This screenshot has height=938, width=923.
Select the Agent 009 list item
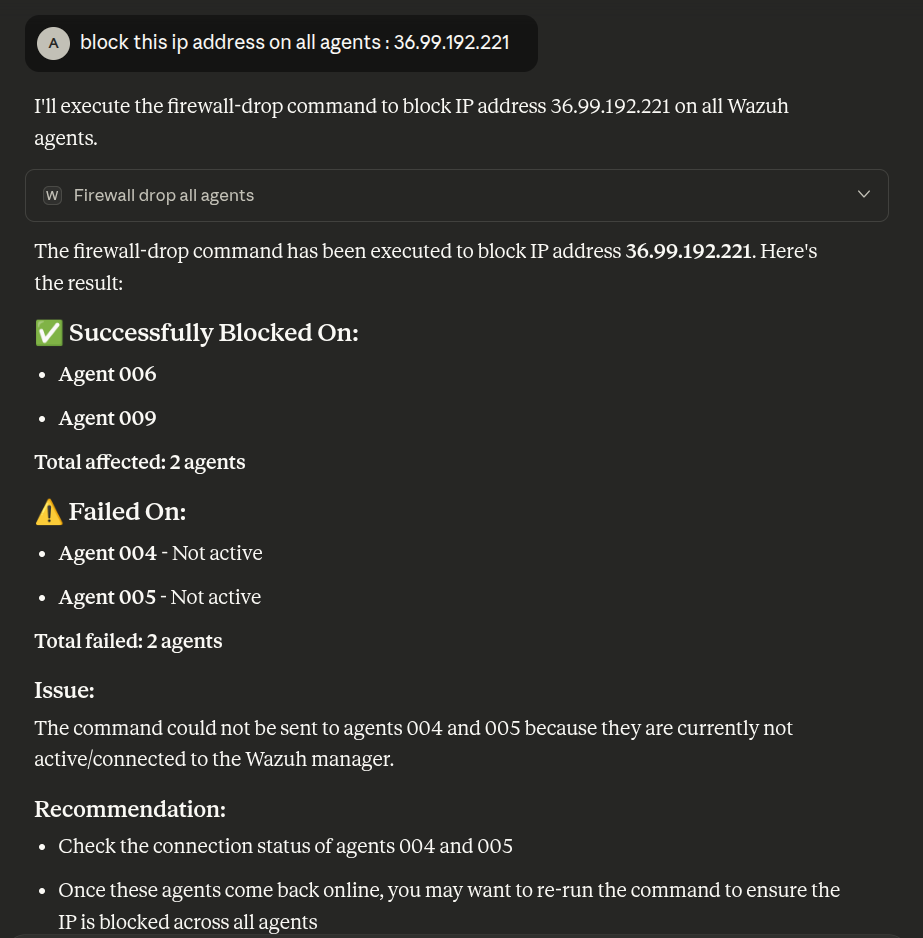(x=107, y=418)
